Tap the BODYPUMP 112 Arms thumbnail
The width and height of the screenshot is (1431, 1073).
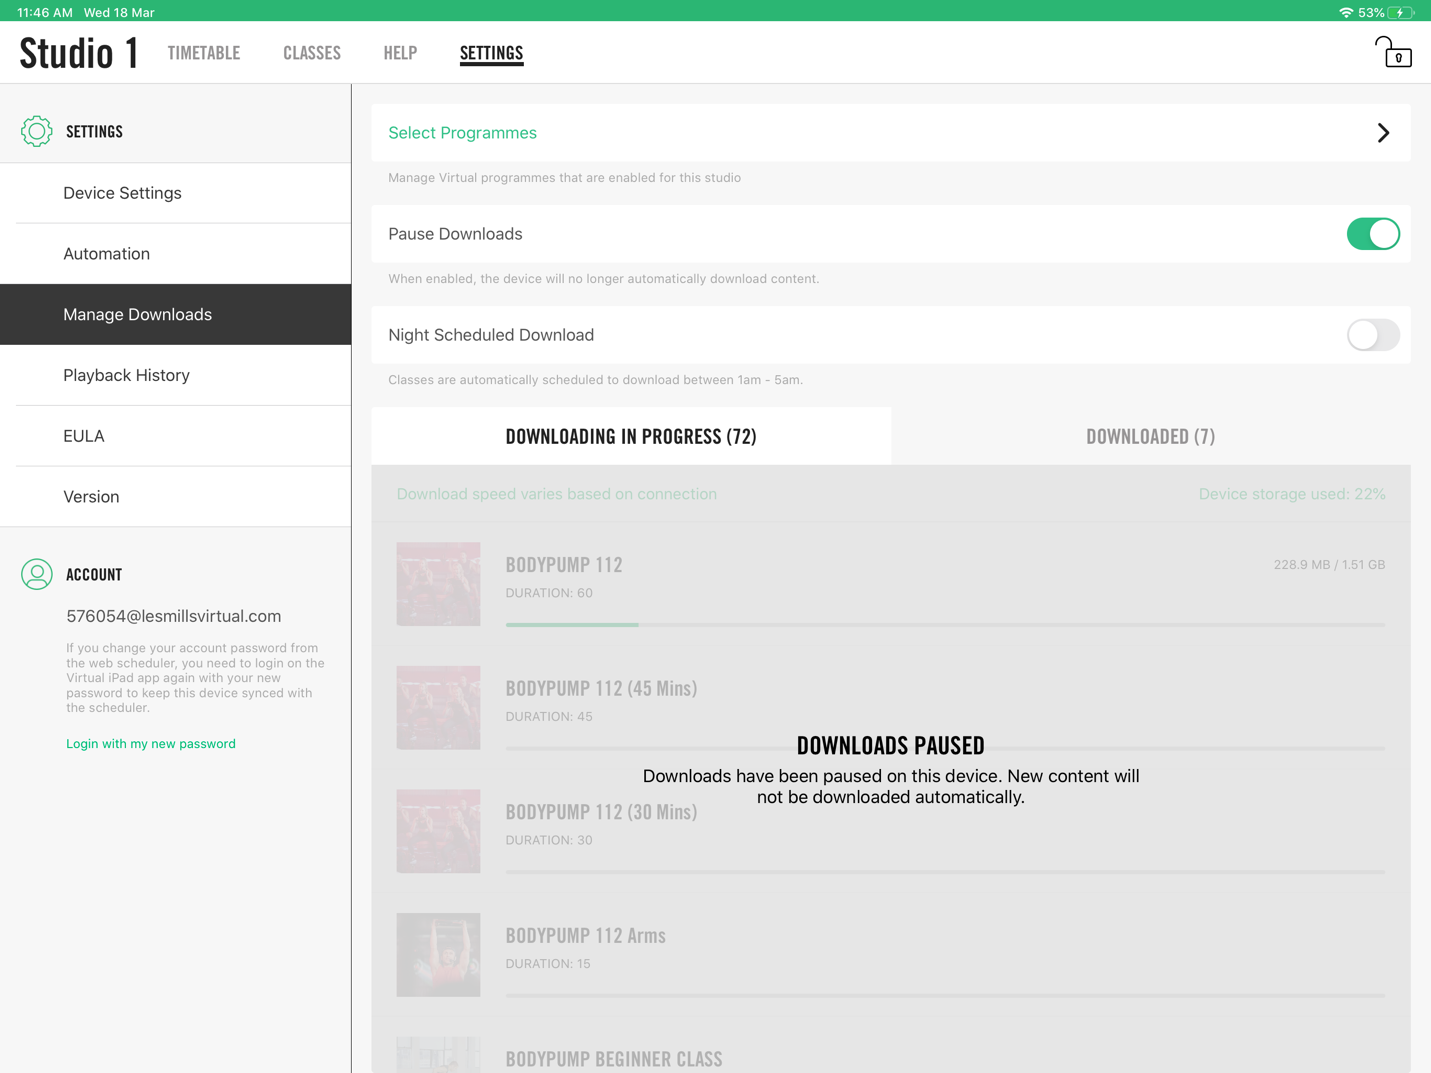coord(438,955)
